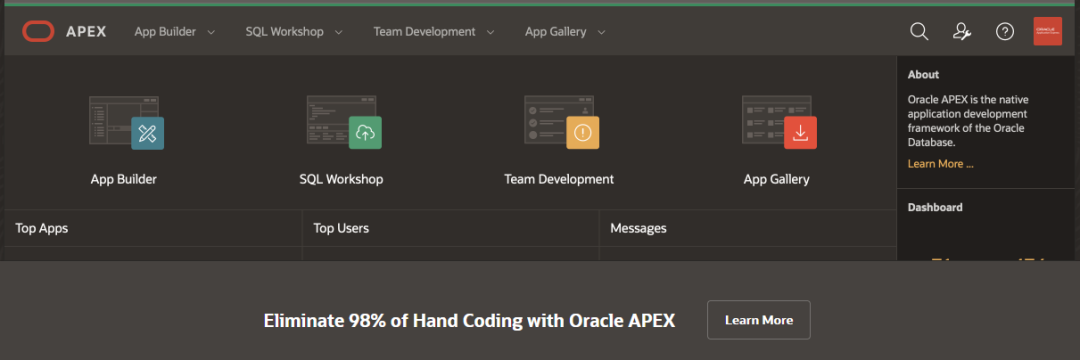Select App Builder in the top navigation

(165, 32)
